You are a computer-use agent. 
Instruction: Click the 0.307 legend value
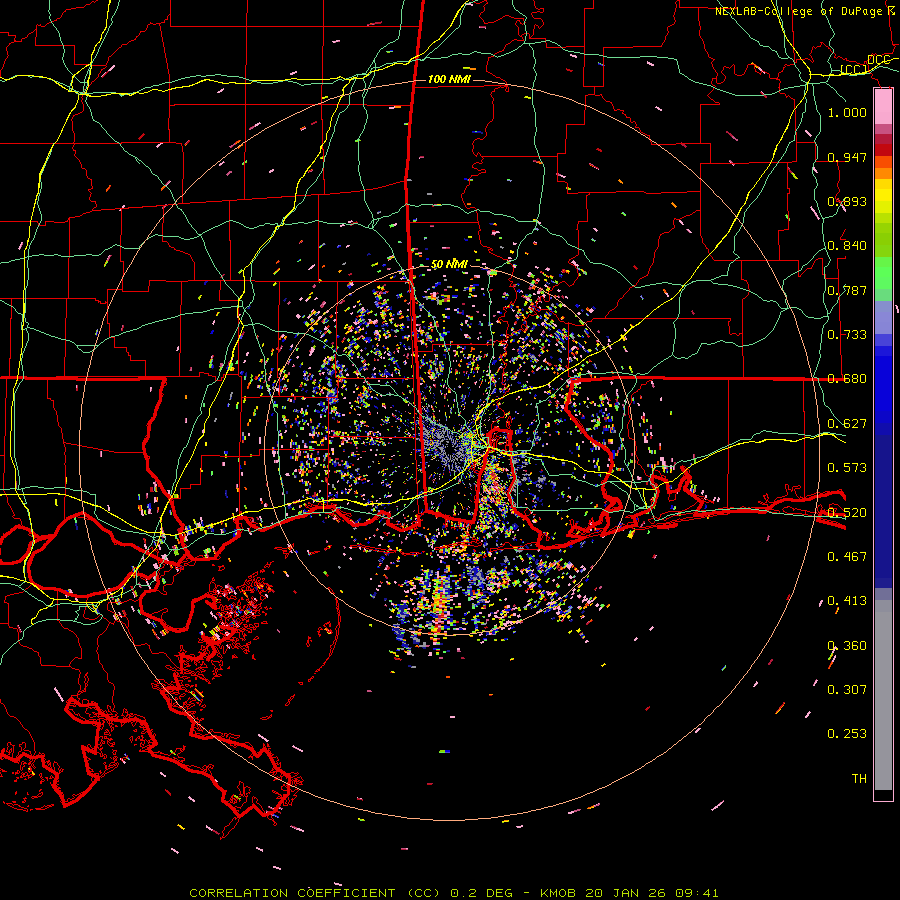point(847,689)
